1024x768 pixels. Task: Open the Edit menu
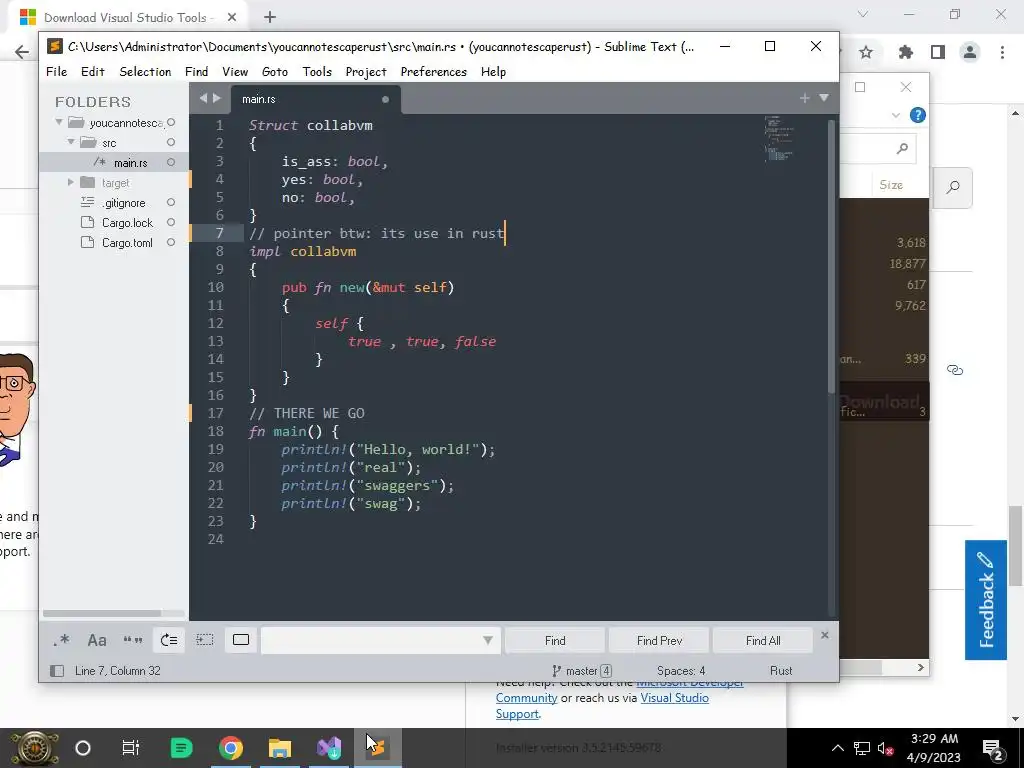pos(92,72)
